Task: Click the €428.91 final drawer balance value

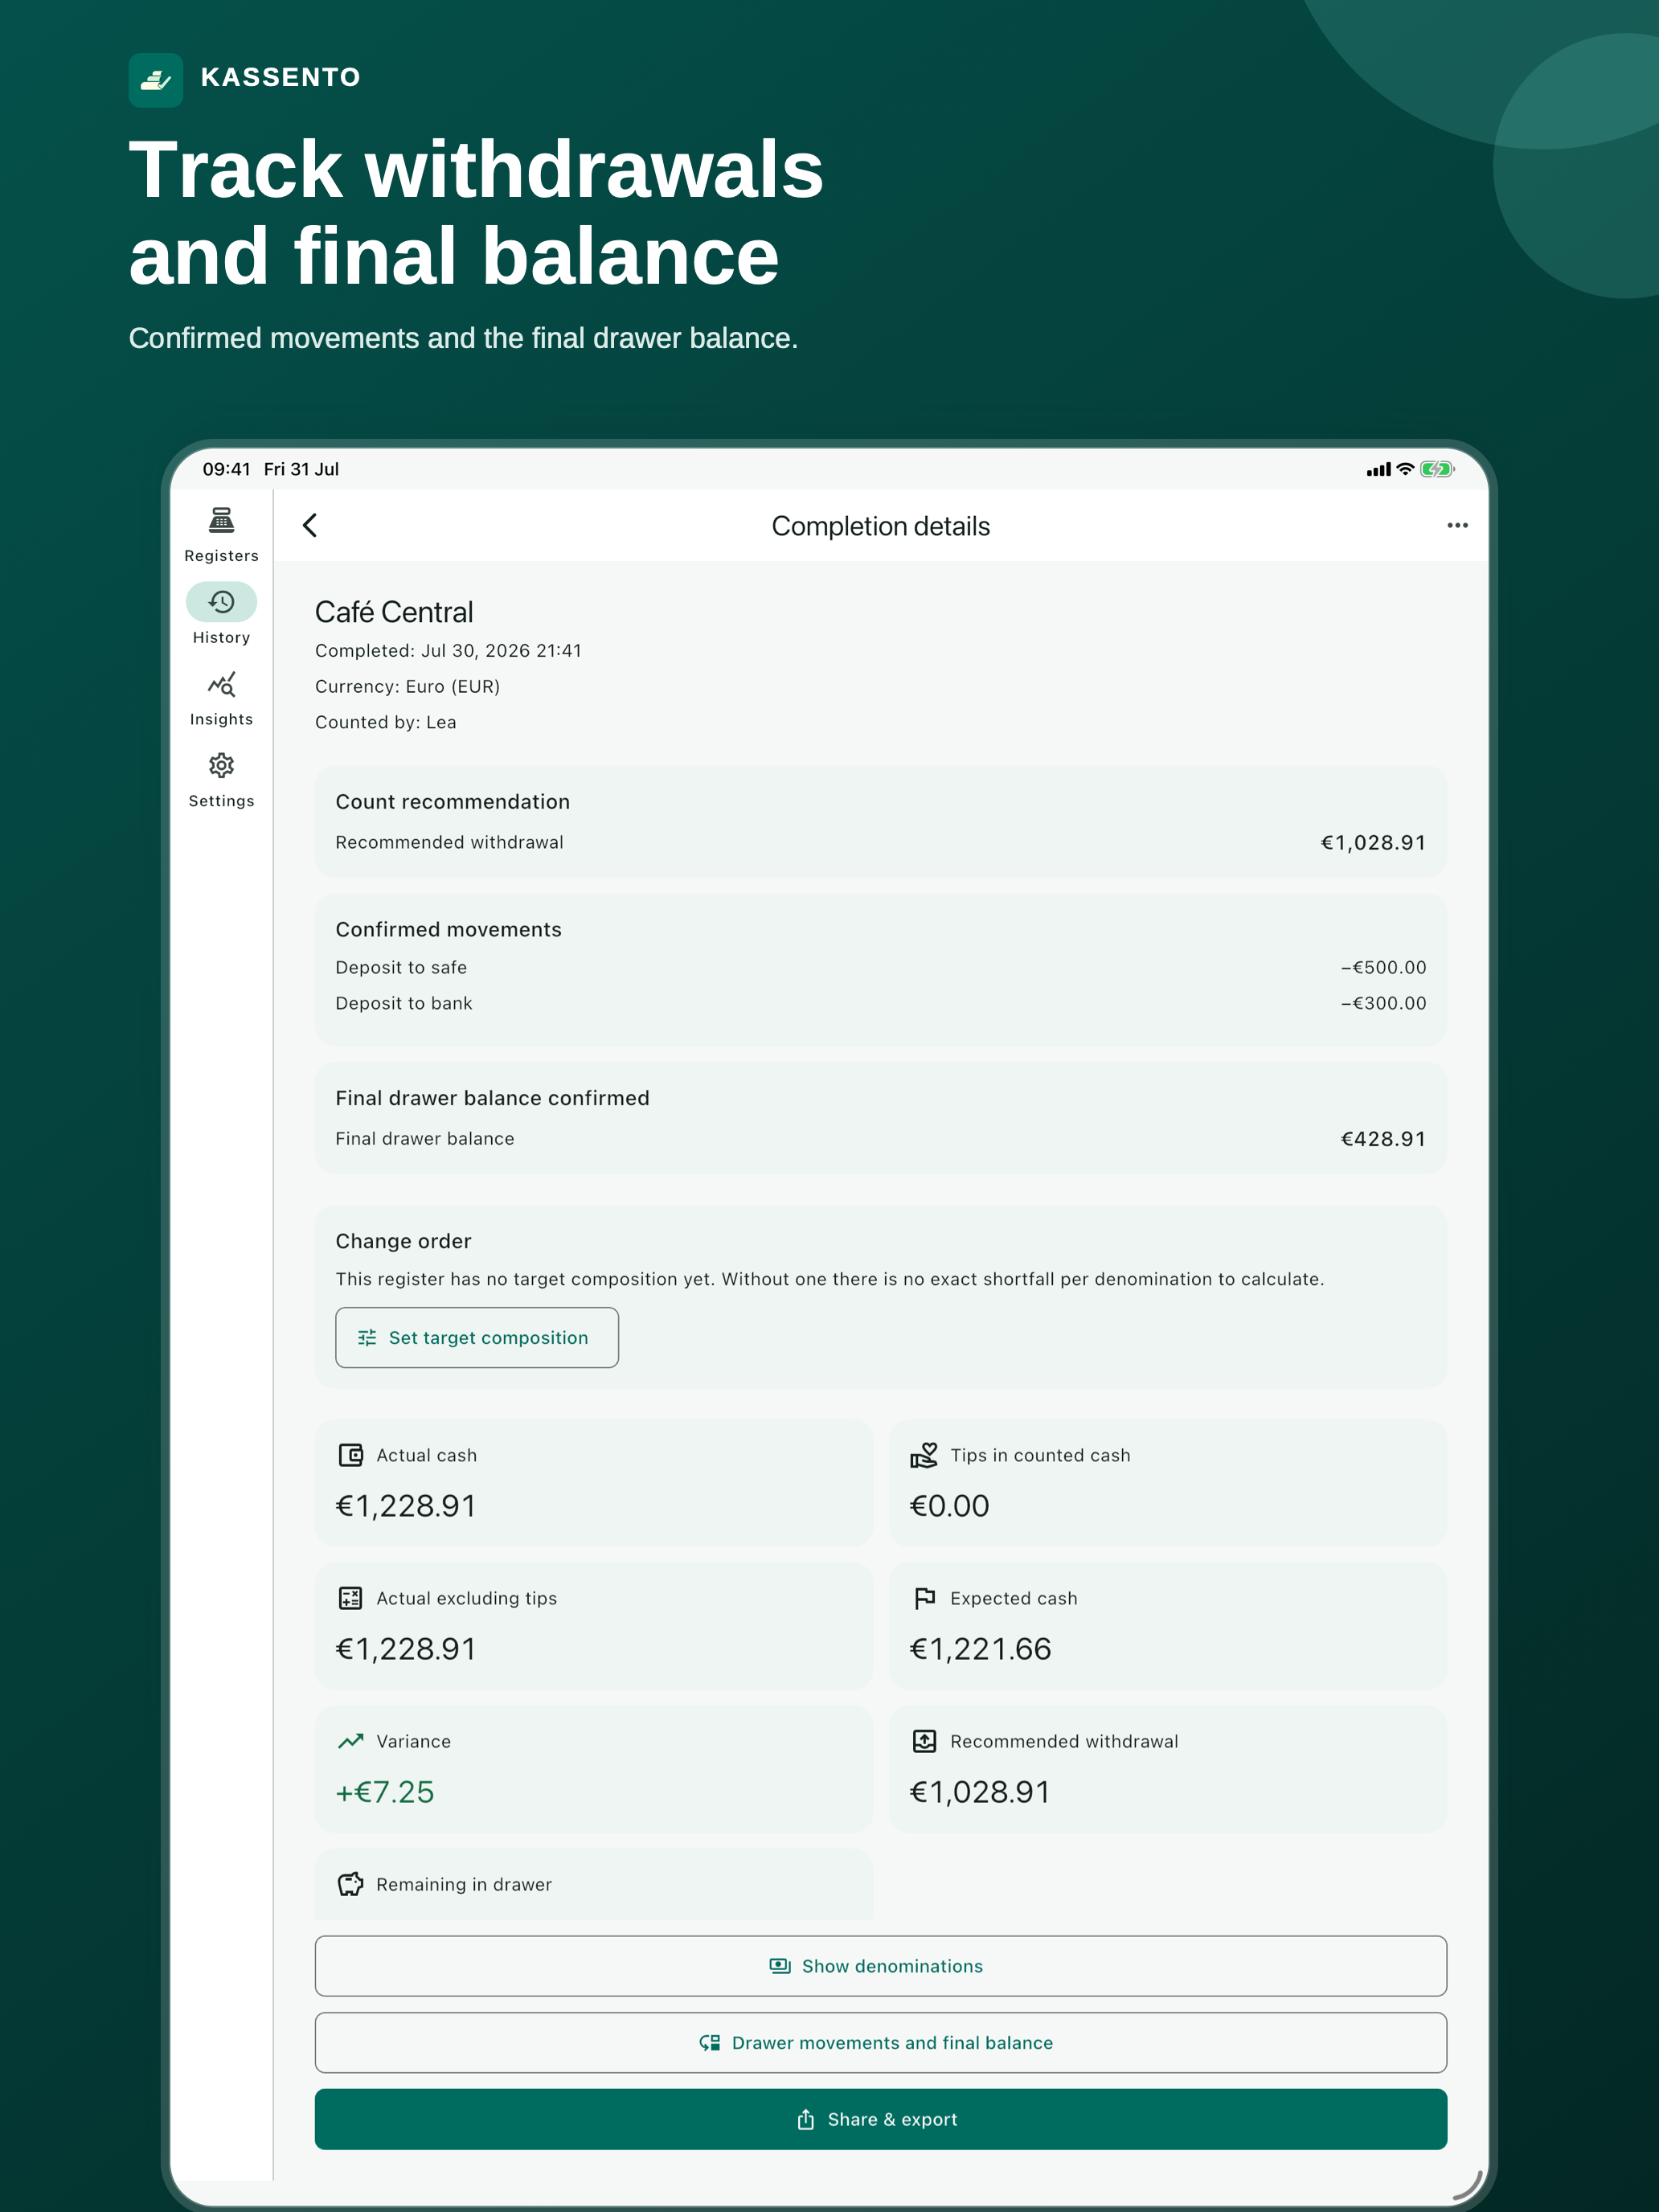Action: (1383, 1139)
